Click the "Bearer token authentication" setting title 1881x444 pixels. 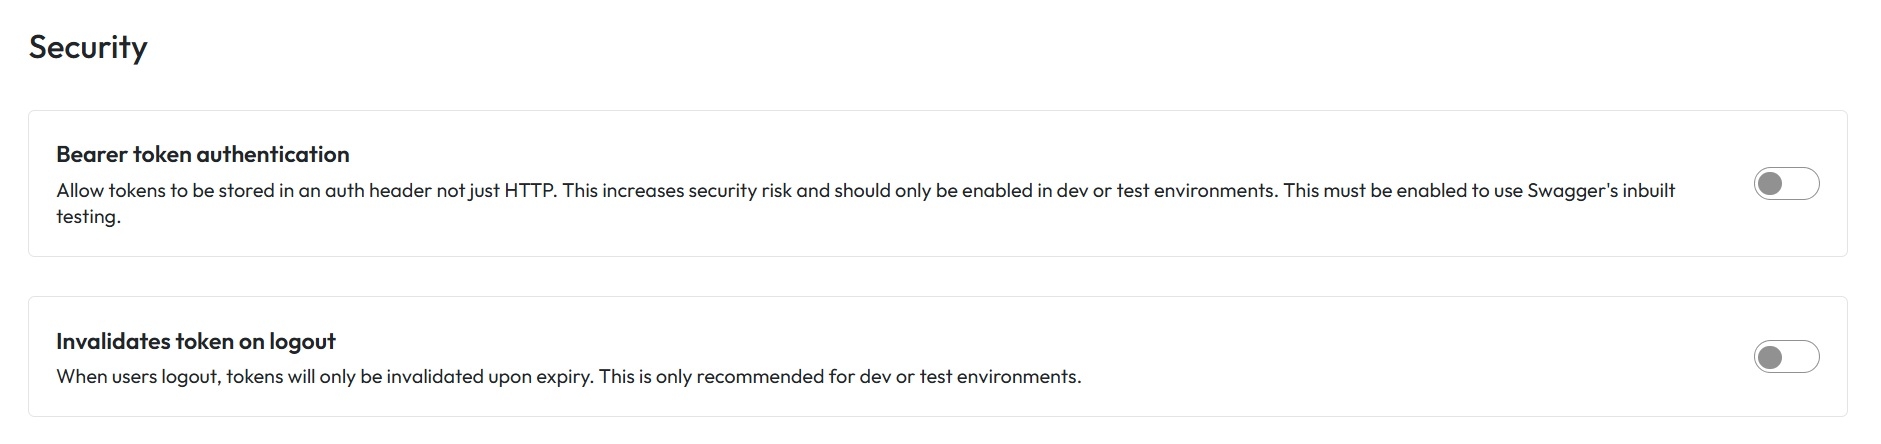coord(203,154)
